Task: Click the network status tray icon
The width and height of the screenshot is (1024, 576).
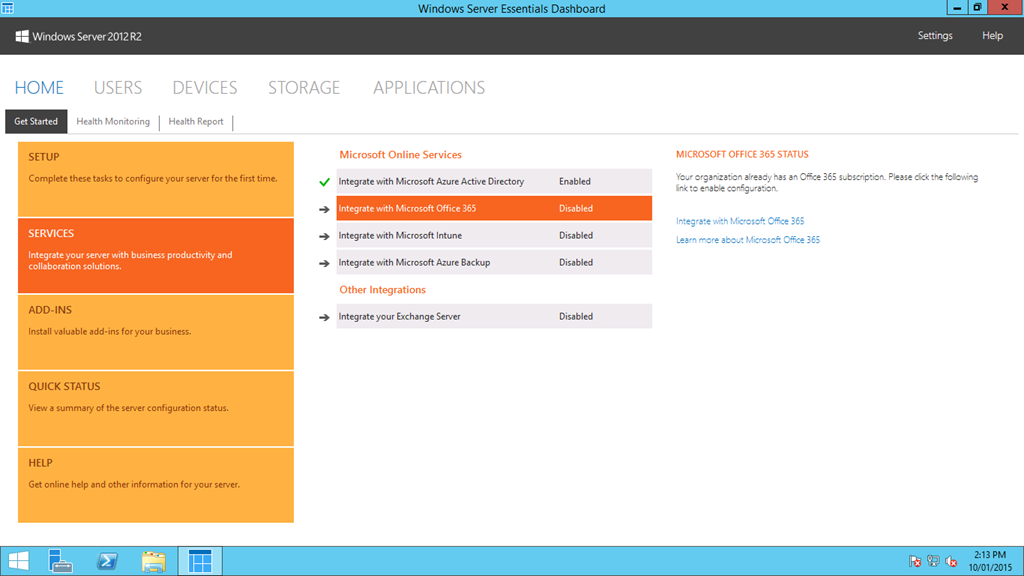Action: pyautogui.click(x=933, y=562)
